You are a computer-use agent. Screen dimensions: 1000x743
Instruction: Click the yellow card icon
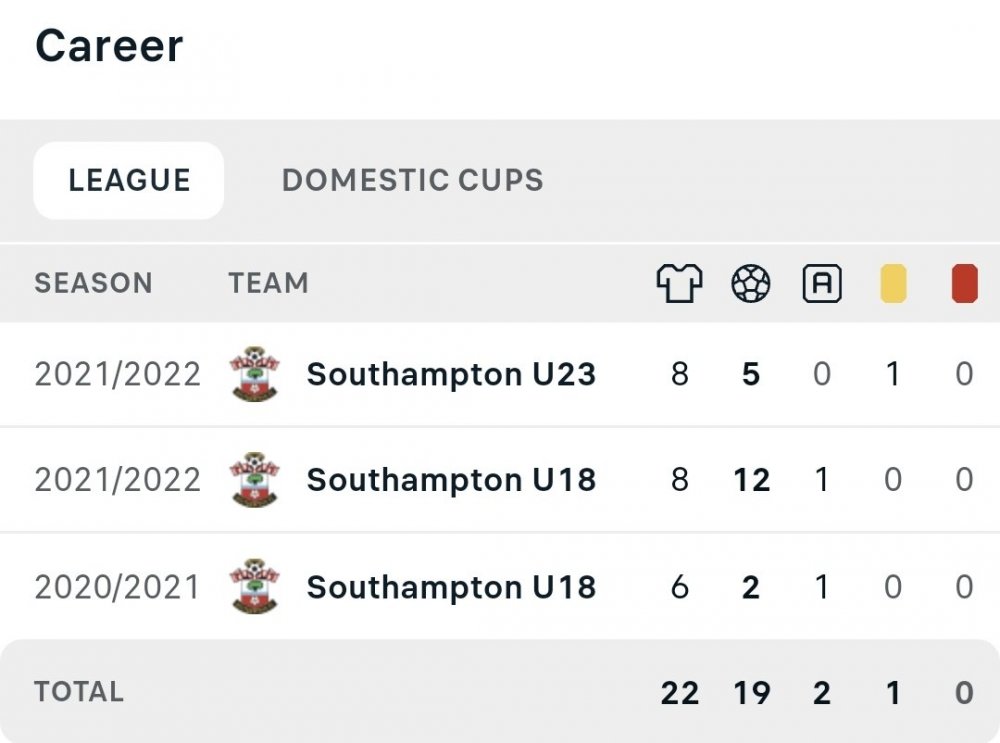[x=893, y=284]
